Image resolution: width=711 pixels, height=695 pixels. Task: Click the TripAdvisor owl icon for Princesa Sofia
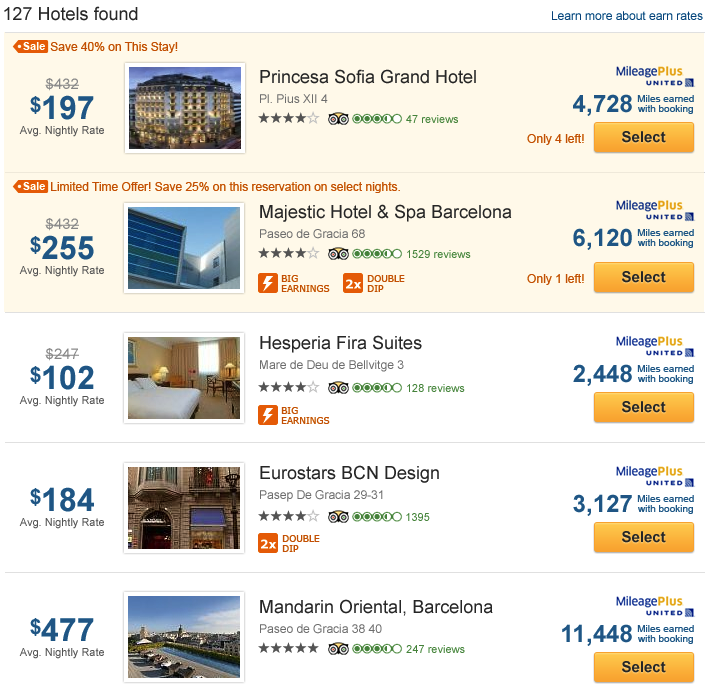(x=338, y=119)
